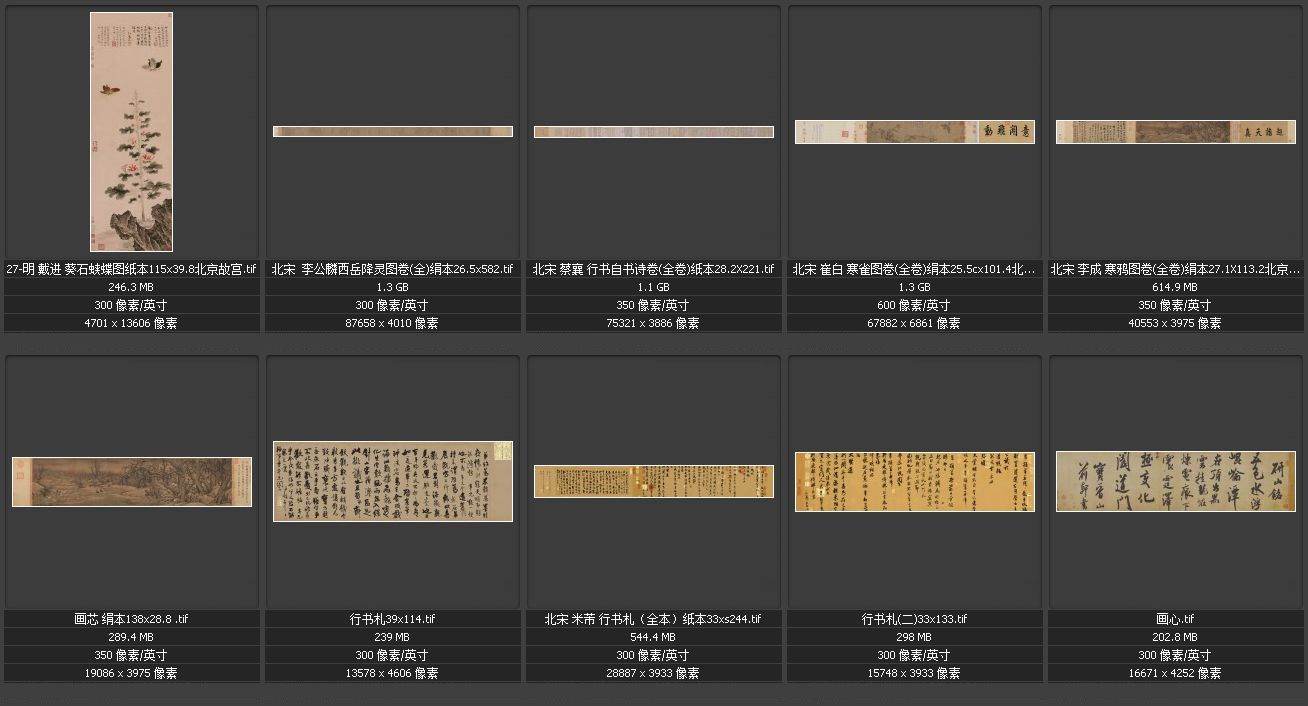Click the 米芾 行书札 全本 thumbnail image
This screenshot has width=1308, height=706.
(x=653, y=481)
